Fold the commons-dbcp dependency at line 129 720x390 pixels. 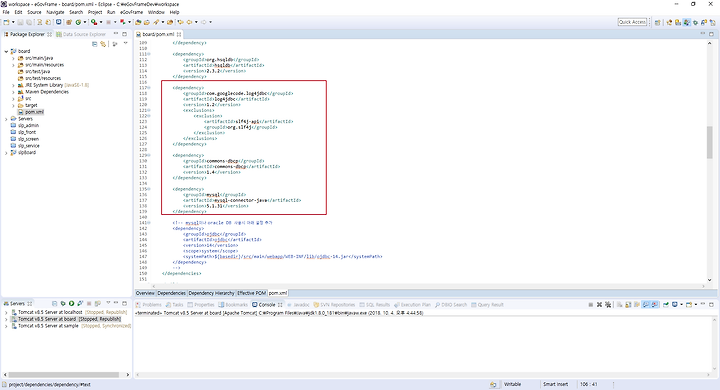[x=149, y=155]
